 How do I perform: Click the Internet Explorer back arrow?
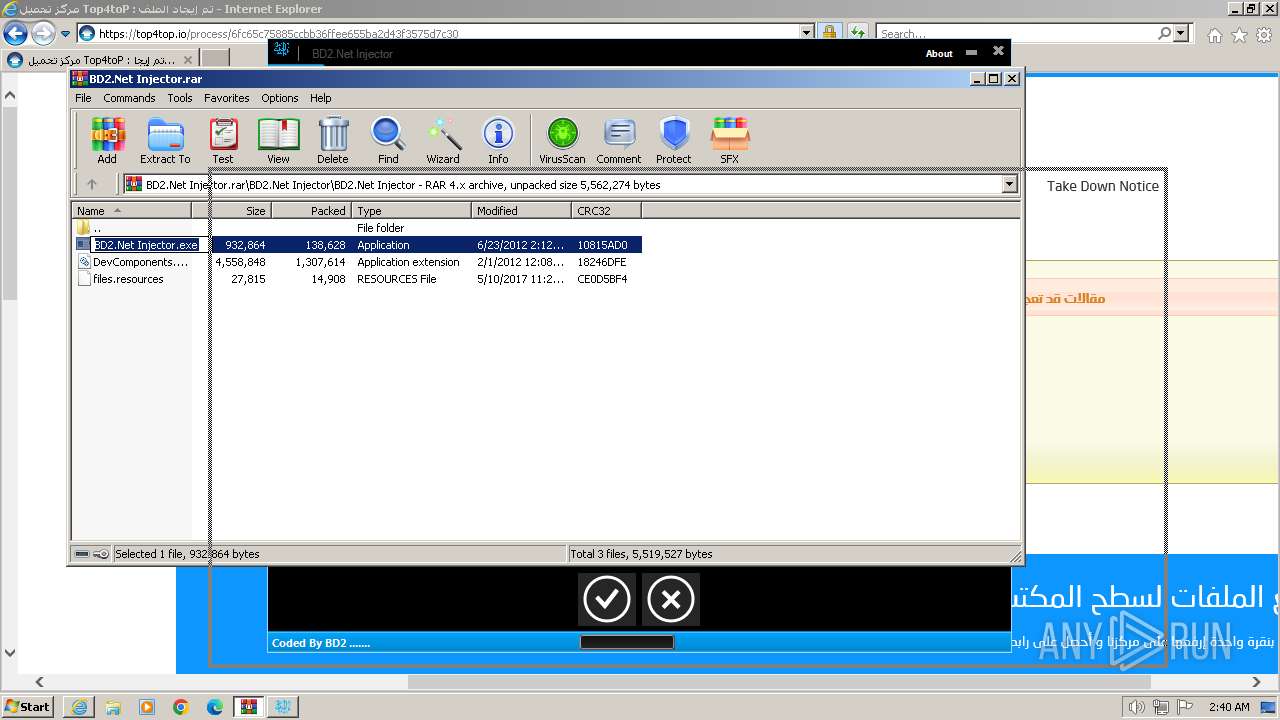pos(16,33)
